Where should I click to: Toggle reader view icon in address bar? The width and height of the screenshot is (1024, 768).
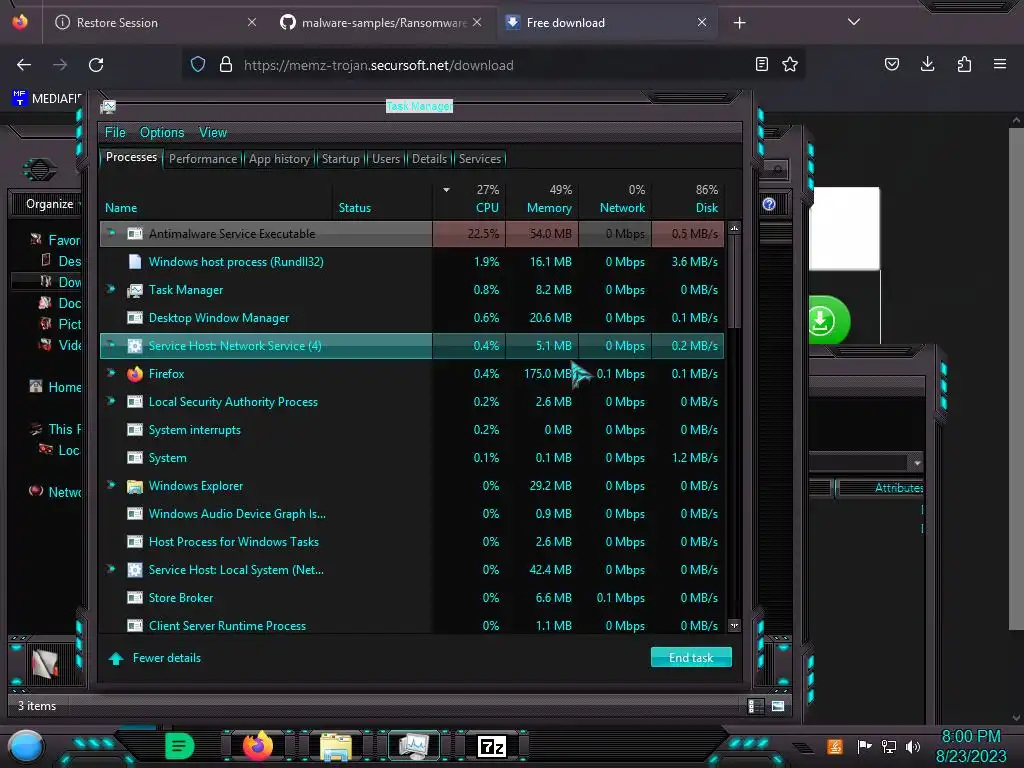pos(761,64)
